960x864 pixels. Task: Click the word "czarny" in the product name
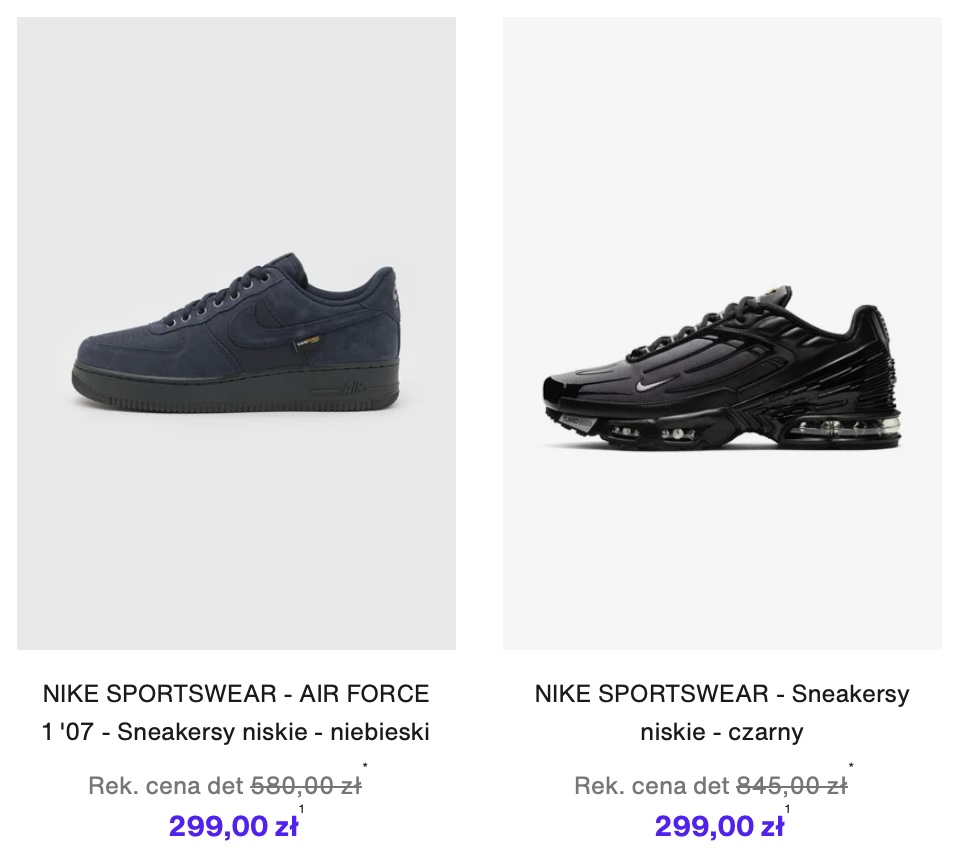(769, 732)
